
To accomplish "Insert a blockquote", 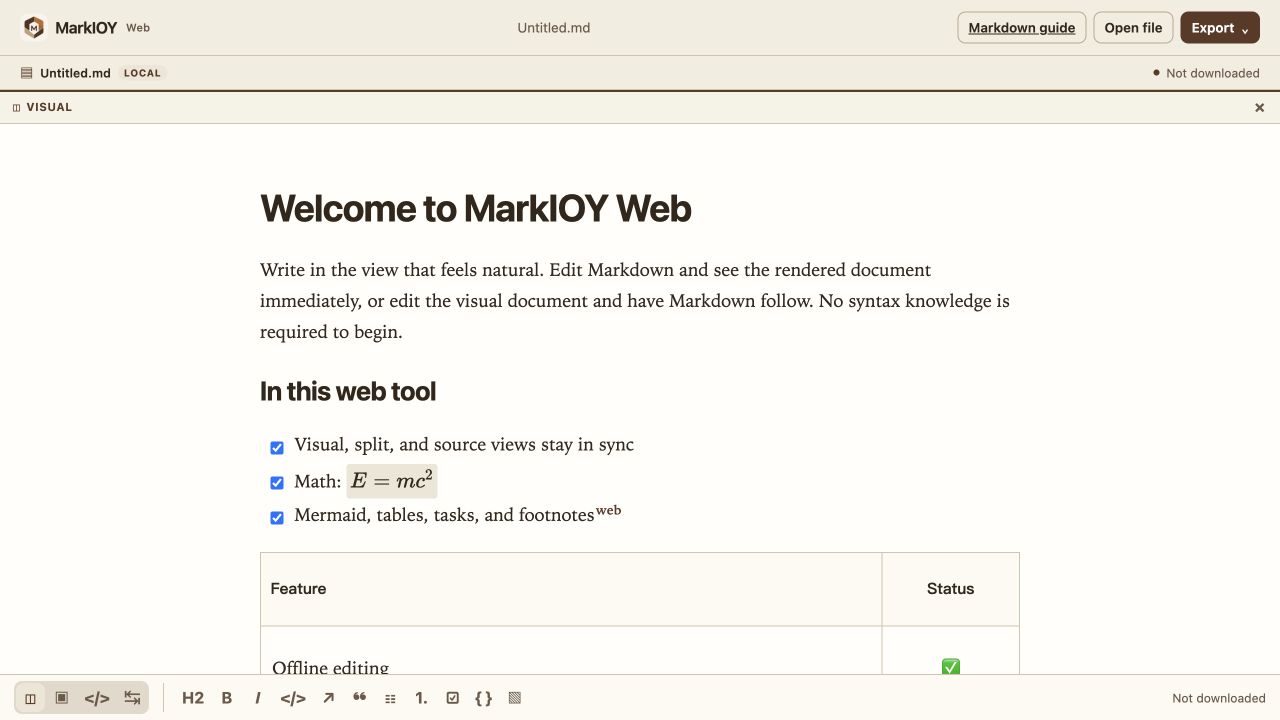I will (x=360, y=698).
